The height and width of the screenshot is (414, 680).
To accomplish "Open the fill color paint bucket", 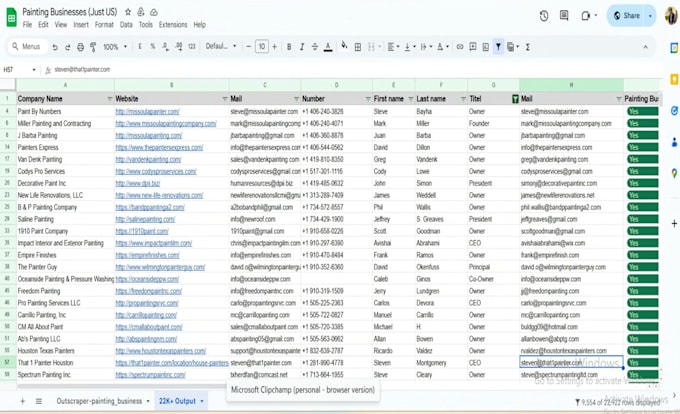I will [344, 46].
